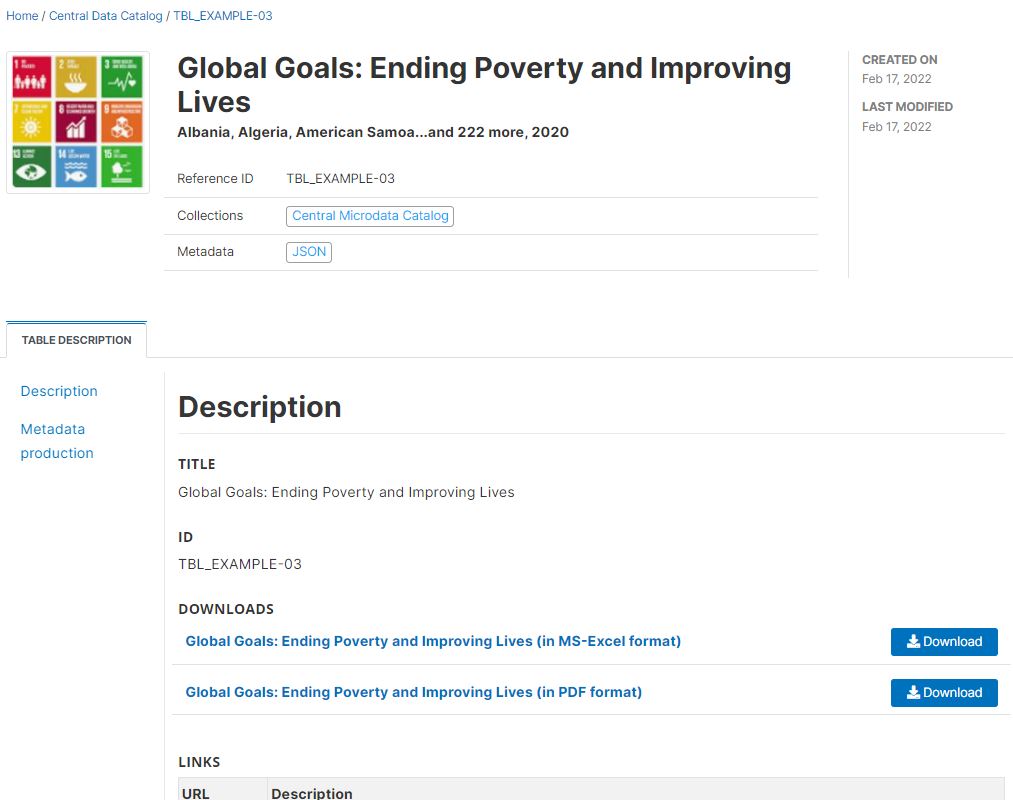Click the blue SDG 14 fish tile

point(77,167)
